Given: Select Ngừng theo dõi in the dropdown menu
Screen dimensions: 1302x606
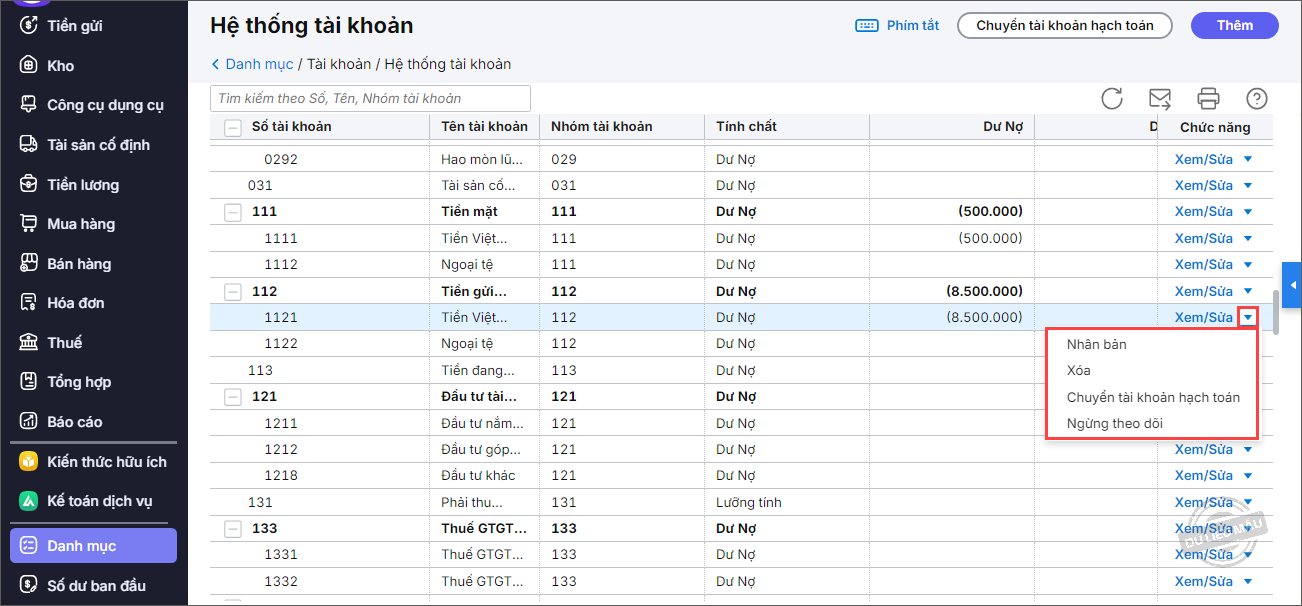Looking at the screenshot, I should 1114,424.
